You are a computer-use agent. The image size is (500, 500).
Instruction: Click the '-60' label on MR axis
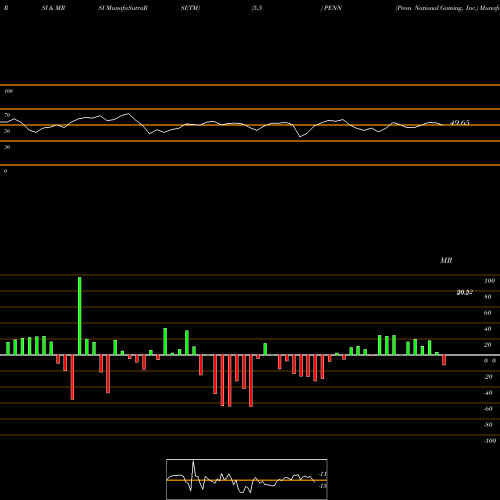488,409
